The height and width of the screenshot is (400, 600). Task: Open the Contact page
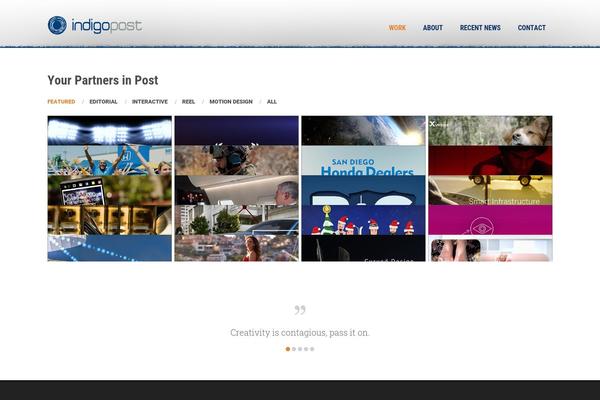[532, 28]
